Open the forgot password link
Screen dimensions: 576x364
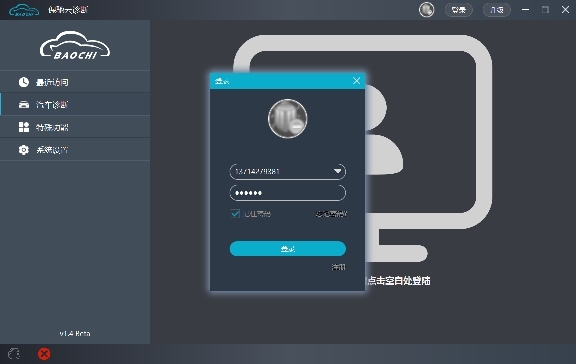click(x=331, y=214)
